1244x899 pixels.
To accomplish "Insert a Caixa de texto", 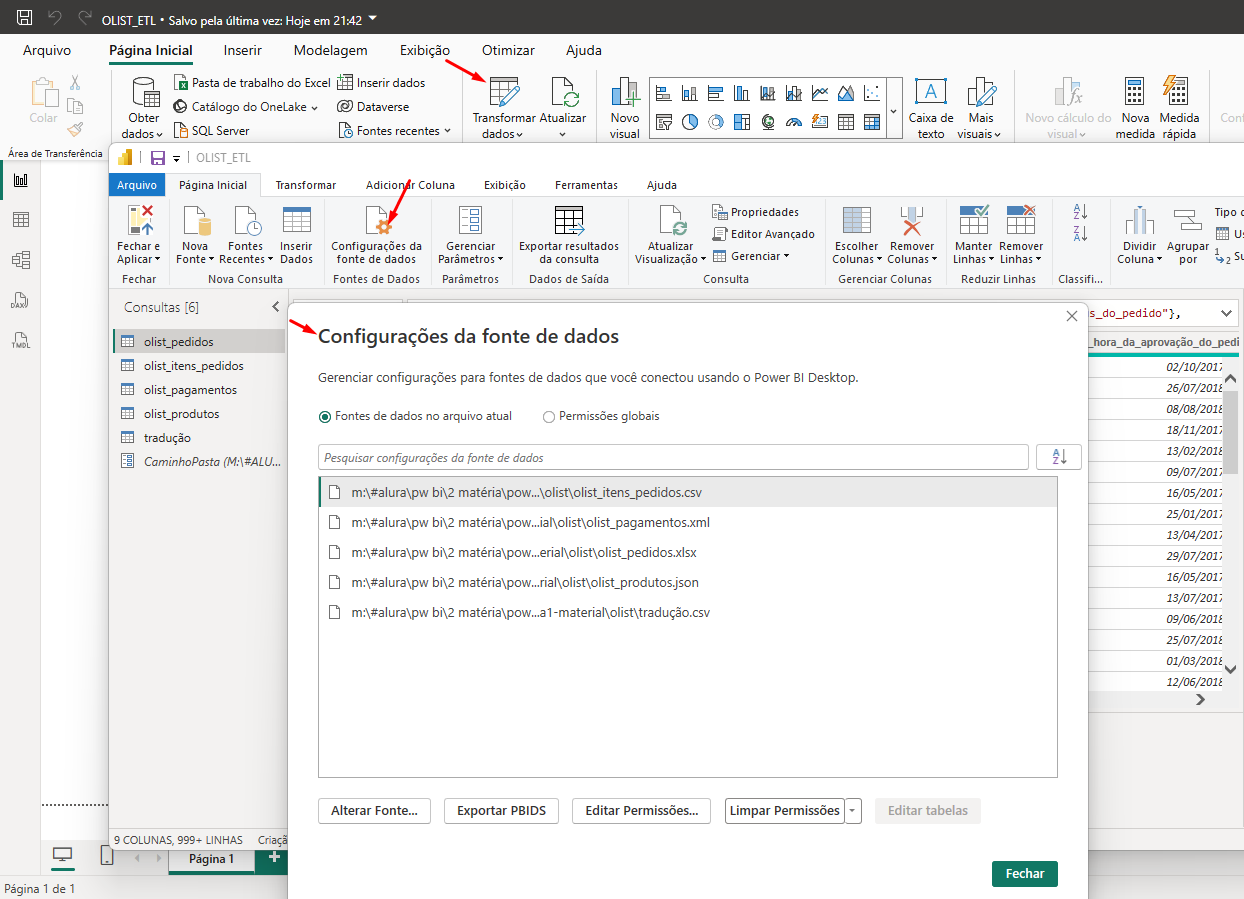I will click(931, 109).
